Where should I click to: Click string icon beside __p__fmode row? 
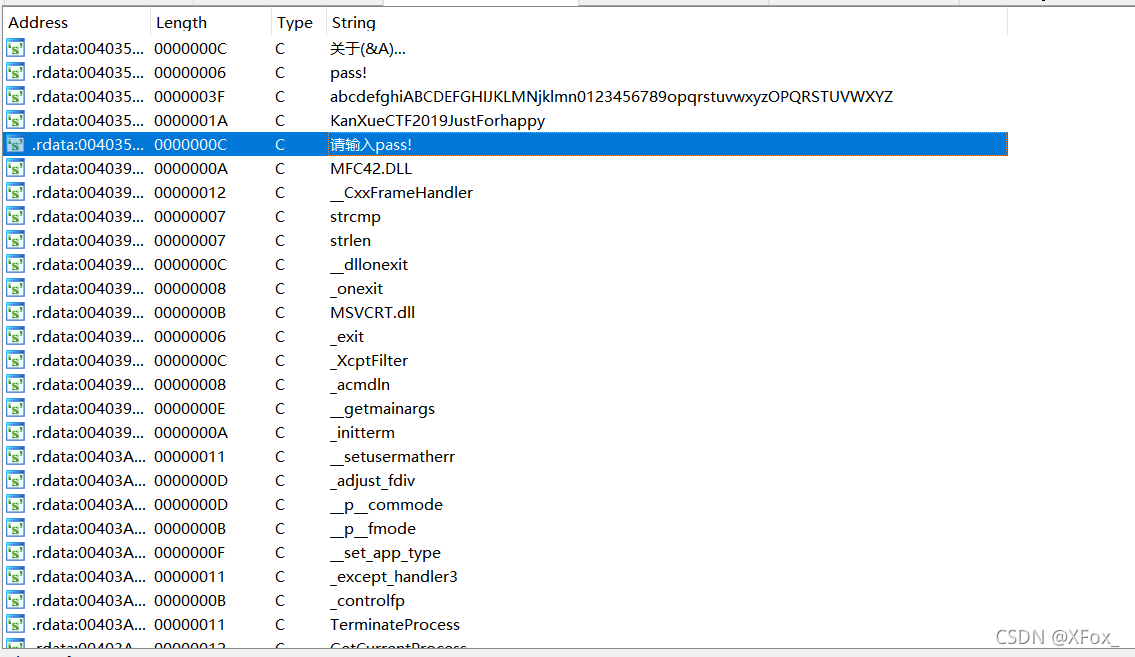pyautogui.click(x=15, y=528)
